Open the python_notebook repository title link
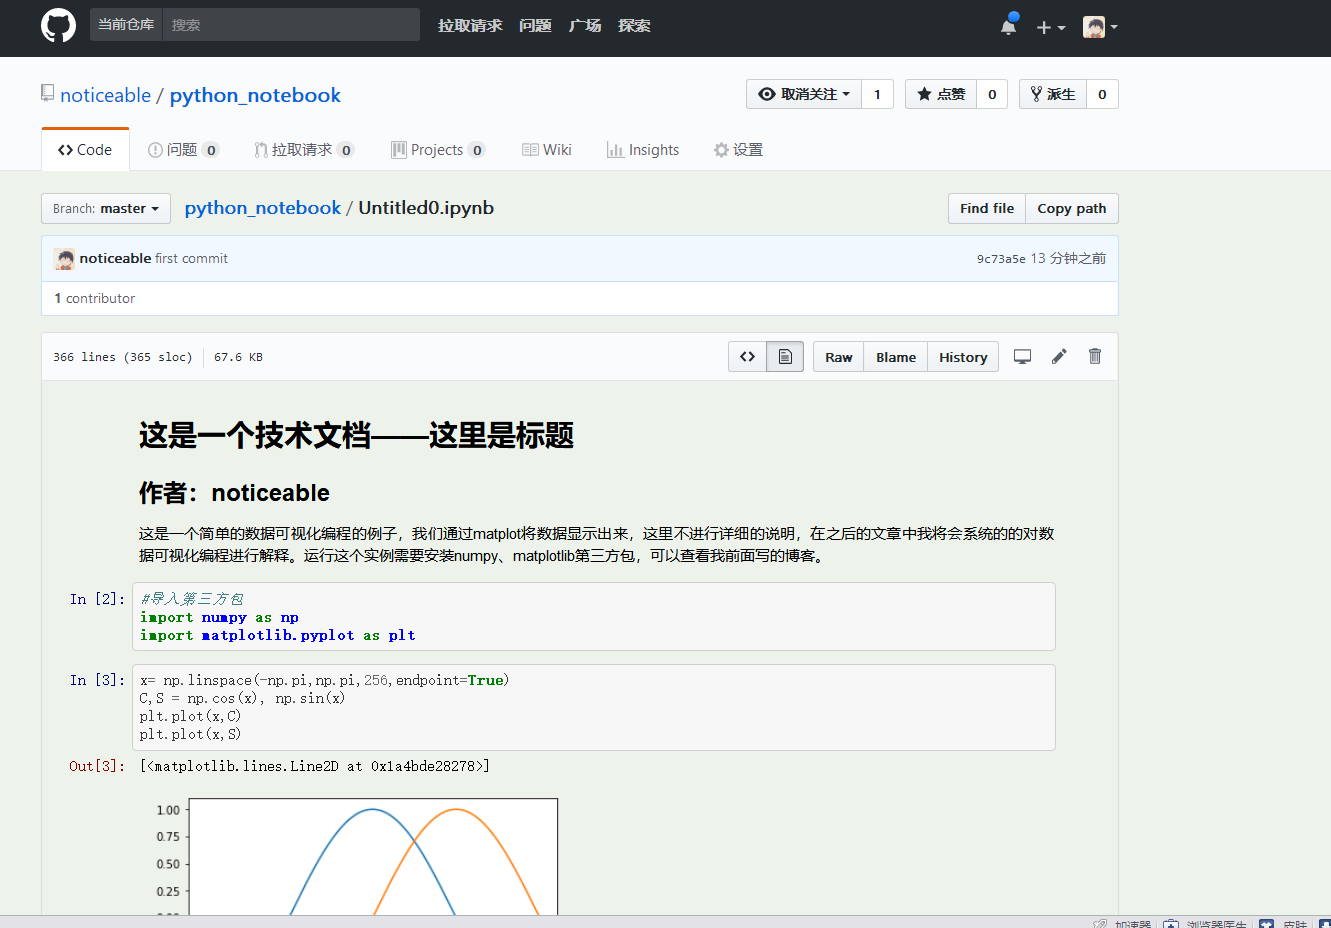 255,95
